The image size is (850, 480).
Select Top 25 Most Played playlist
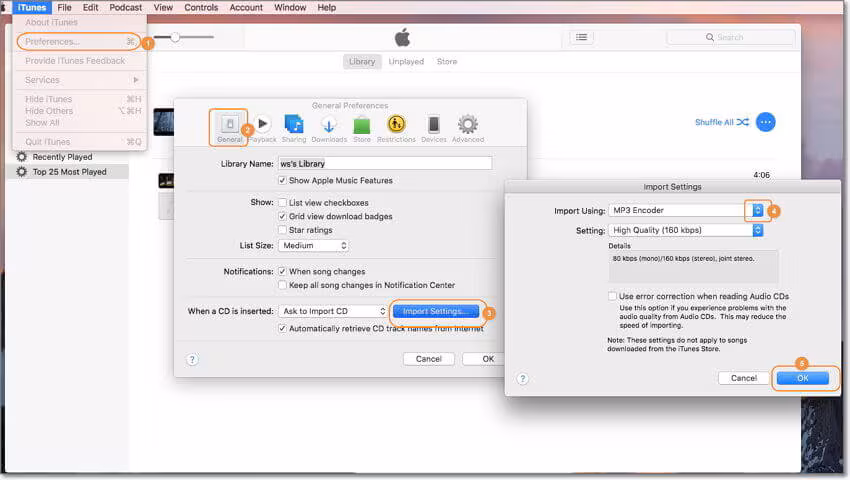point(67,172)
